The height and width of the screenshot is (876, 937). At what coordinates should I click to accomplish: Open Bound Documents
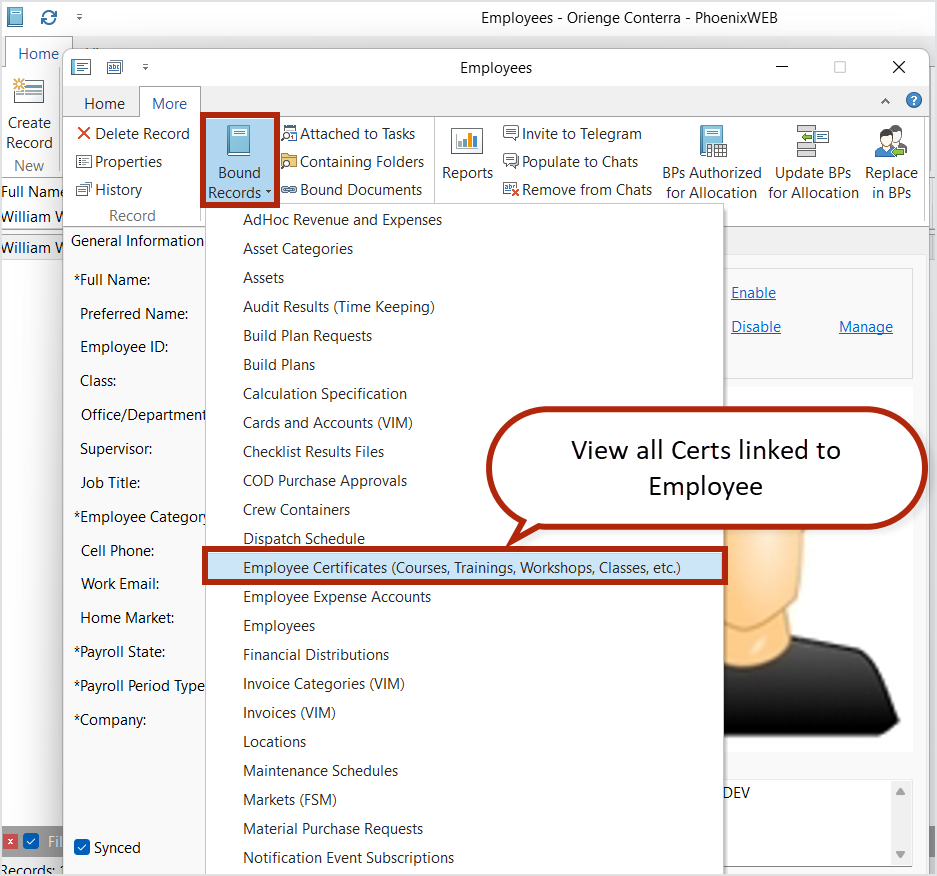[x=352, y=189]
